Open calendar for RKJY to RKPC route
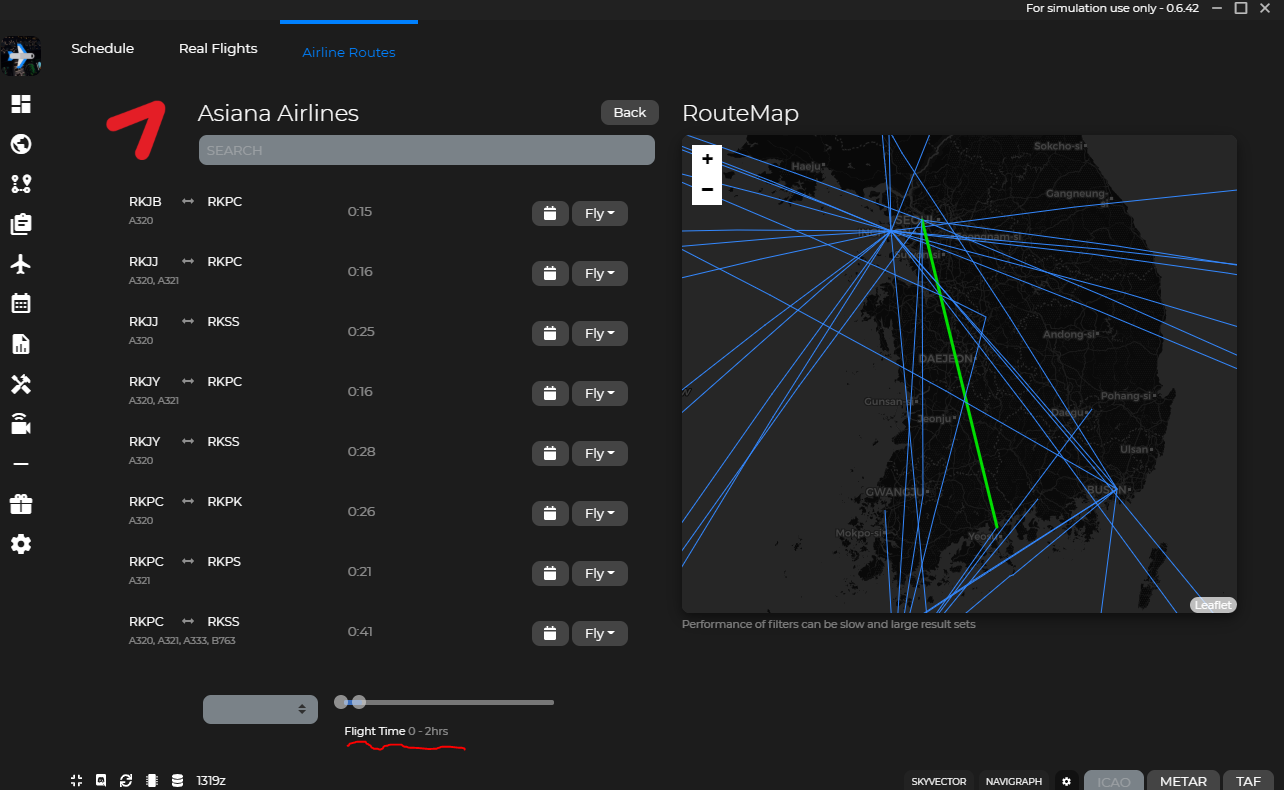Viewport: 1284px width, 790px height. pos(550,393)
